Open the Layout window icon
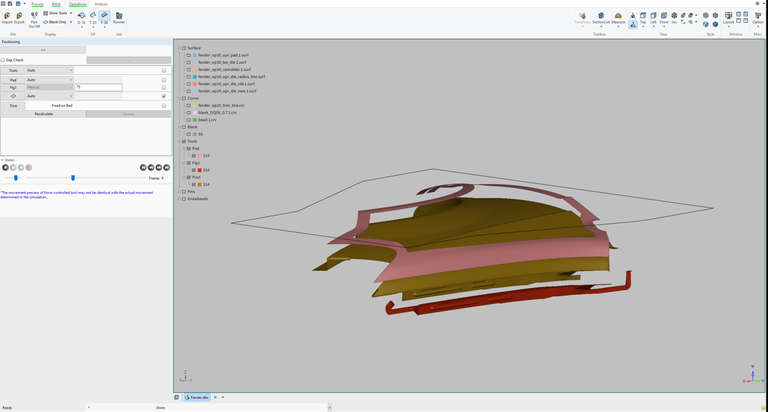This screenshot has height=412, width=768. pyautogui.click(x=728, y=16)
